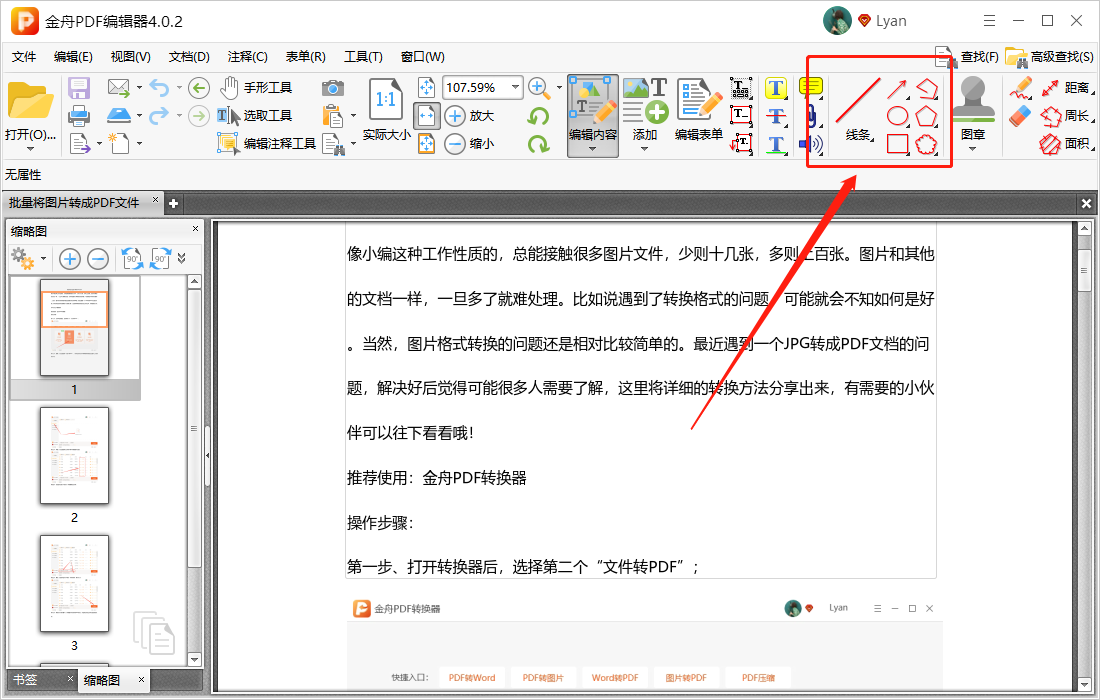Activate 编辑注释工具 annotation edit tool

pyautogui.click(x=267, y=143)
